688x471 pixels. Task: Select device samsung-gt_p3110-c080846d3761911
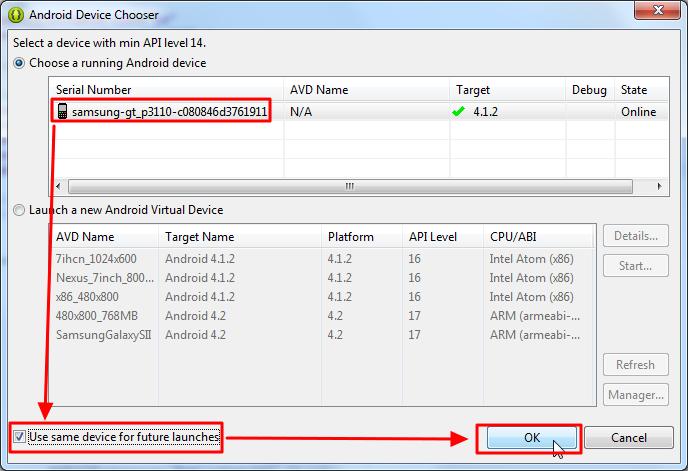coord(169,112)
